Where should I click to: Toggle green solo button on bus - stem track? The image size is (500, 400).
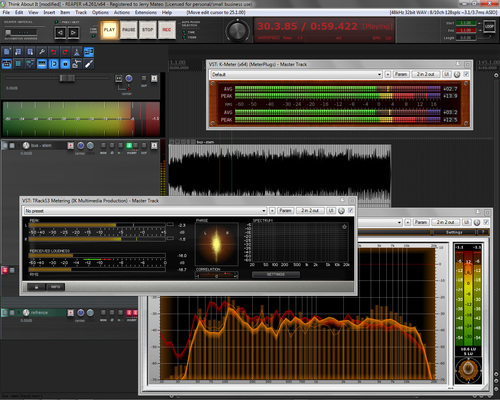(129, 145)
